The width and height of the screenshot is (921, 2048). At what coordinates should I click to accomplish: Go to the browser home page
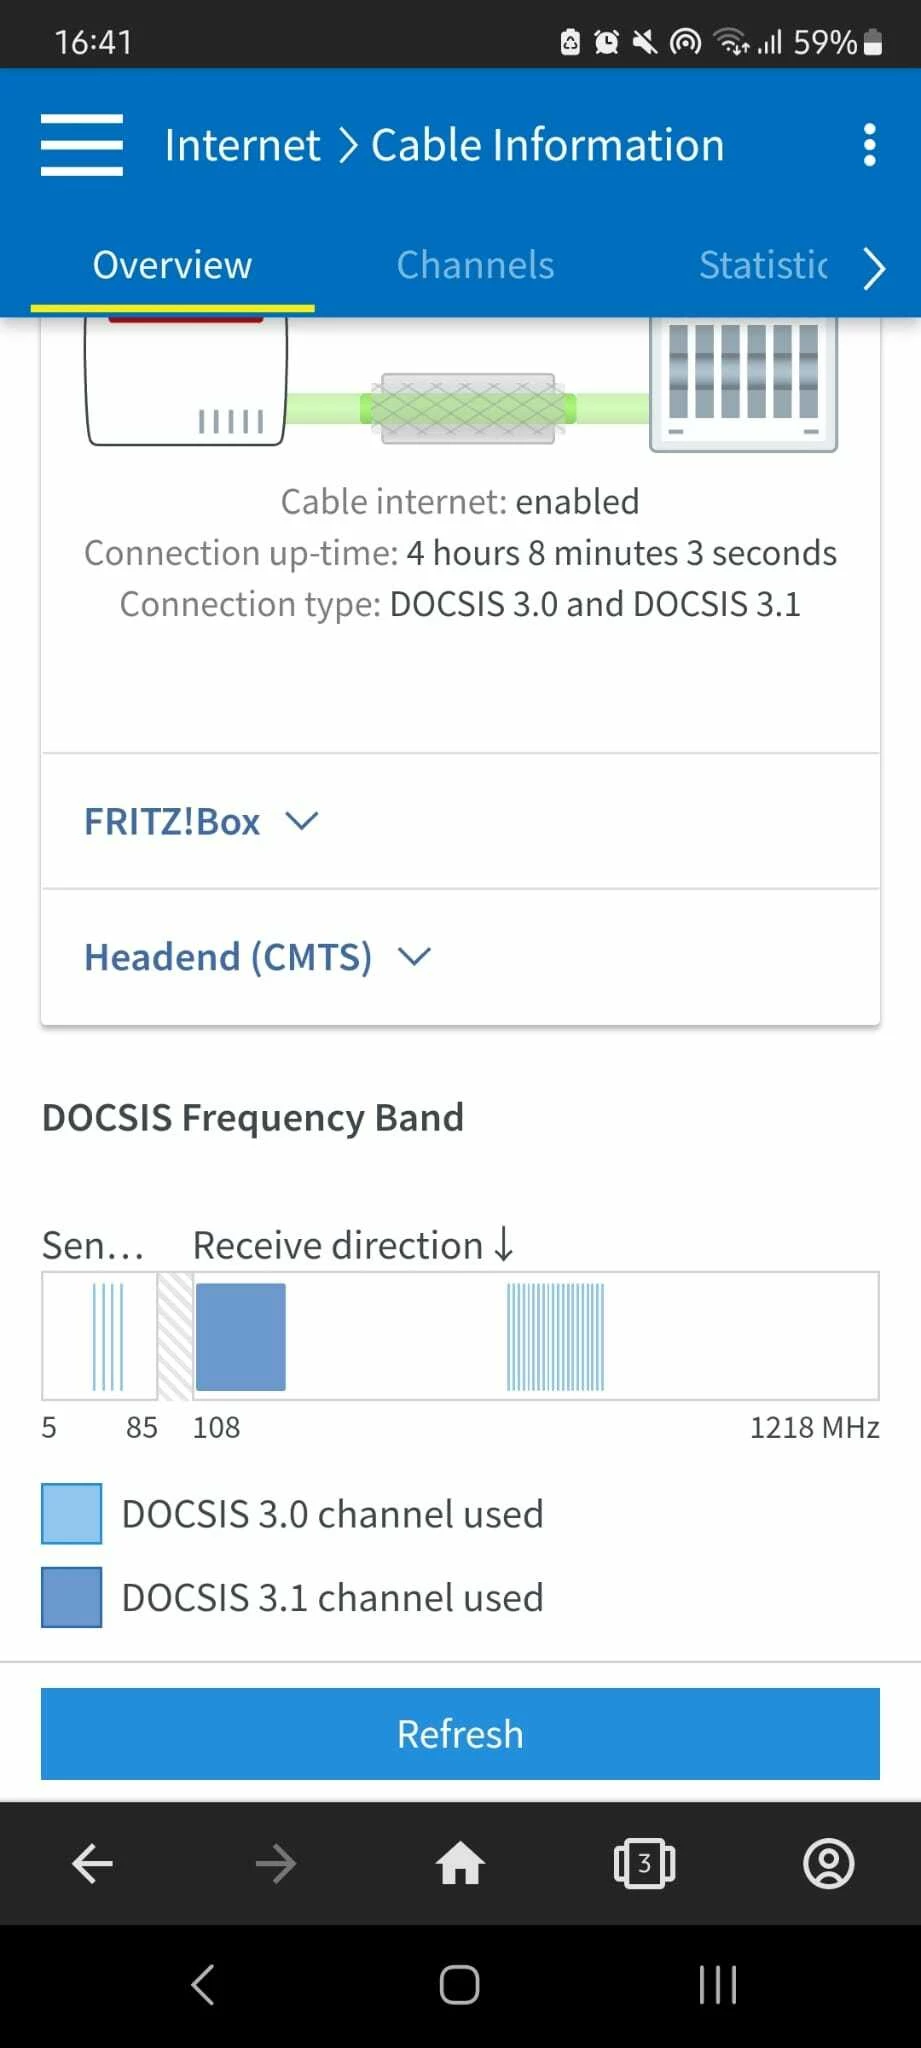click(x=460, y=1863)
